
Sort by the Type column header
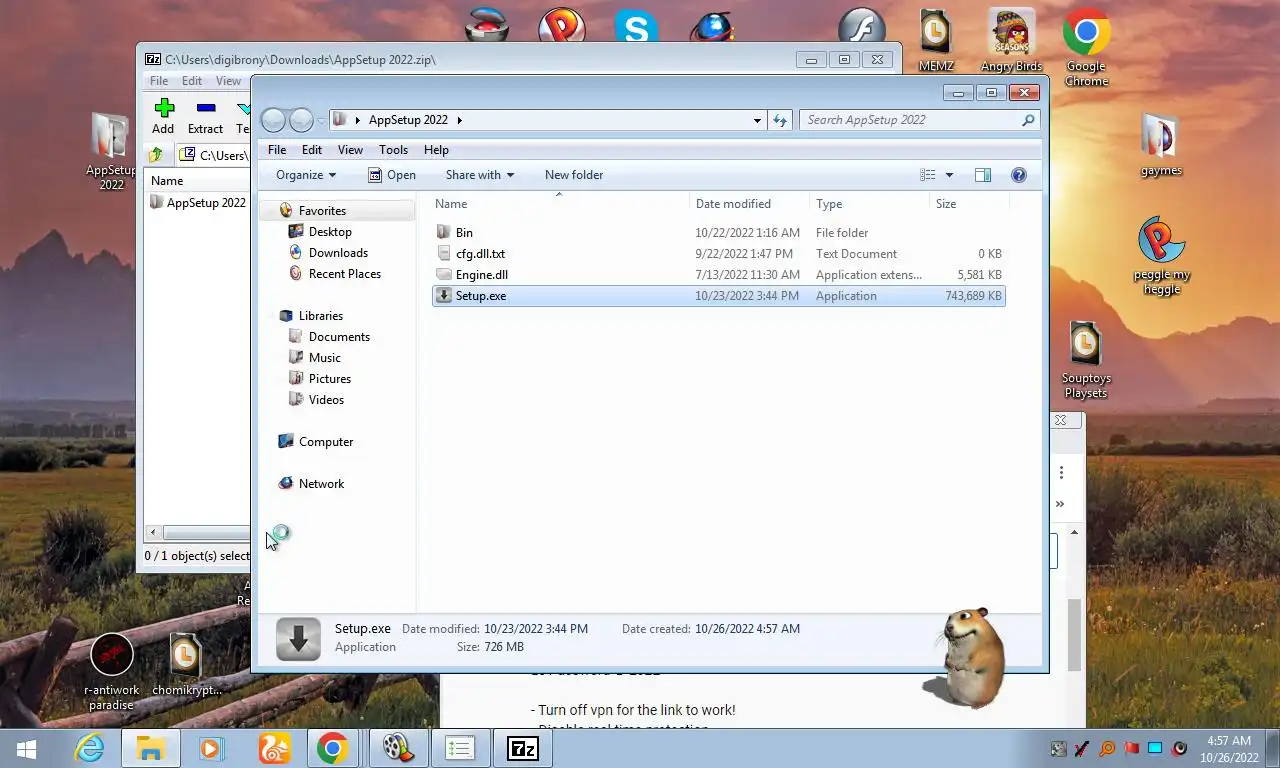tap(870, 204)
